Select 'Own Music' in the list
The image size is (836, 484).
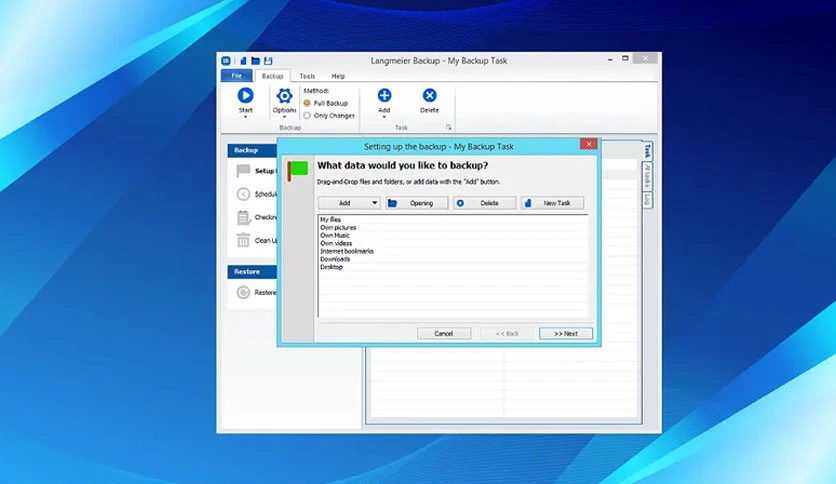pos(335,236)
